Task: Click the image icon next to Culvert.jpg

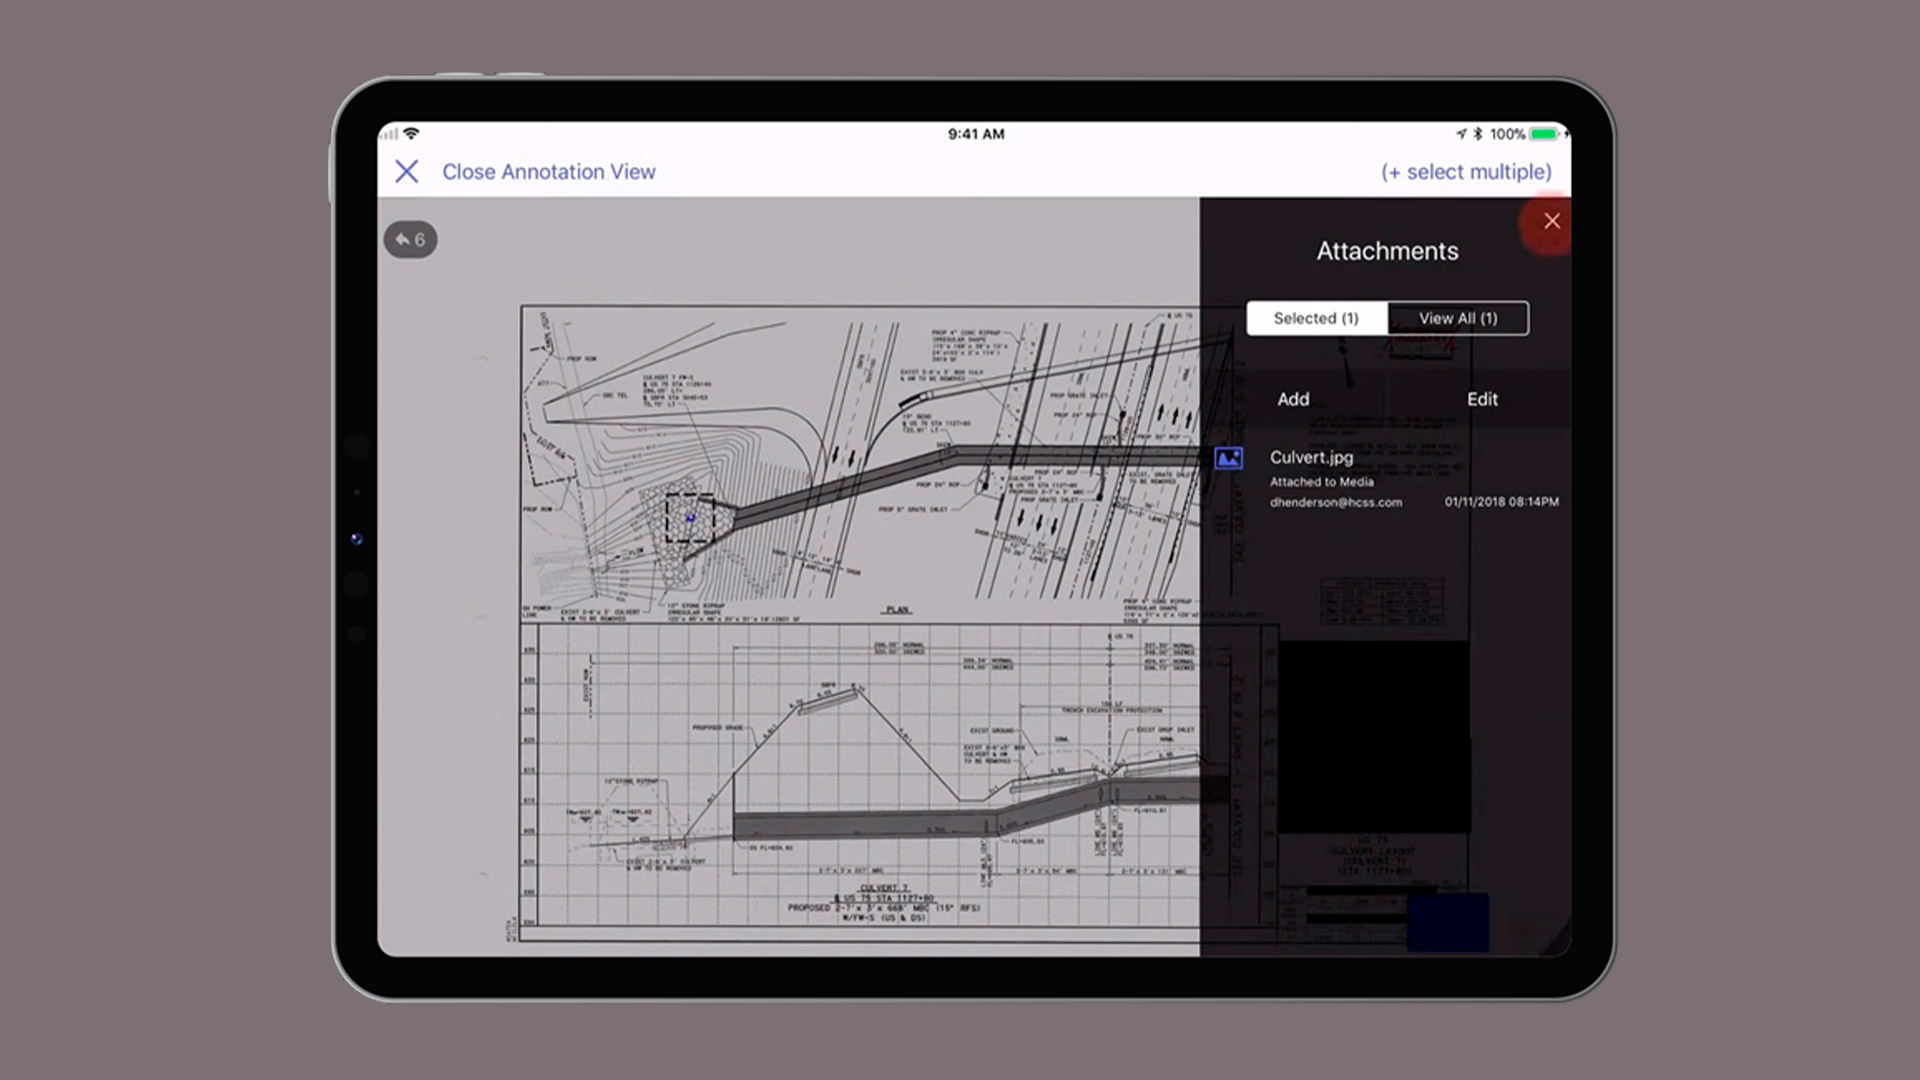Action: pos(1228,458)
